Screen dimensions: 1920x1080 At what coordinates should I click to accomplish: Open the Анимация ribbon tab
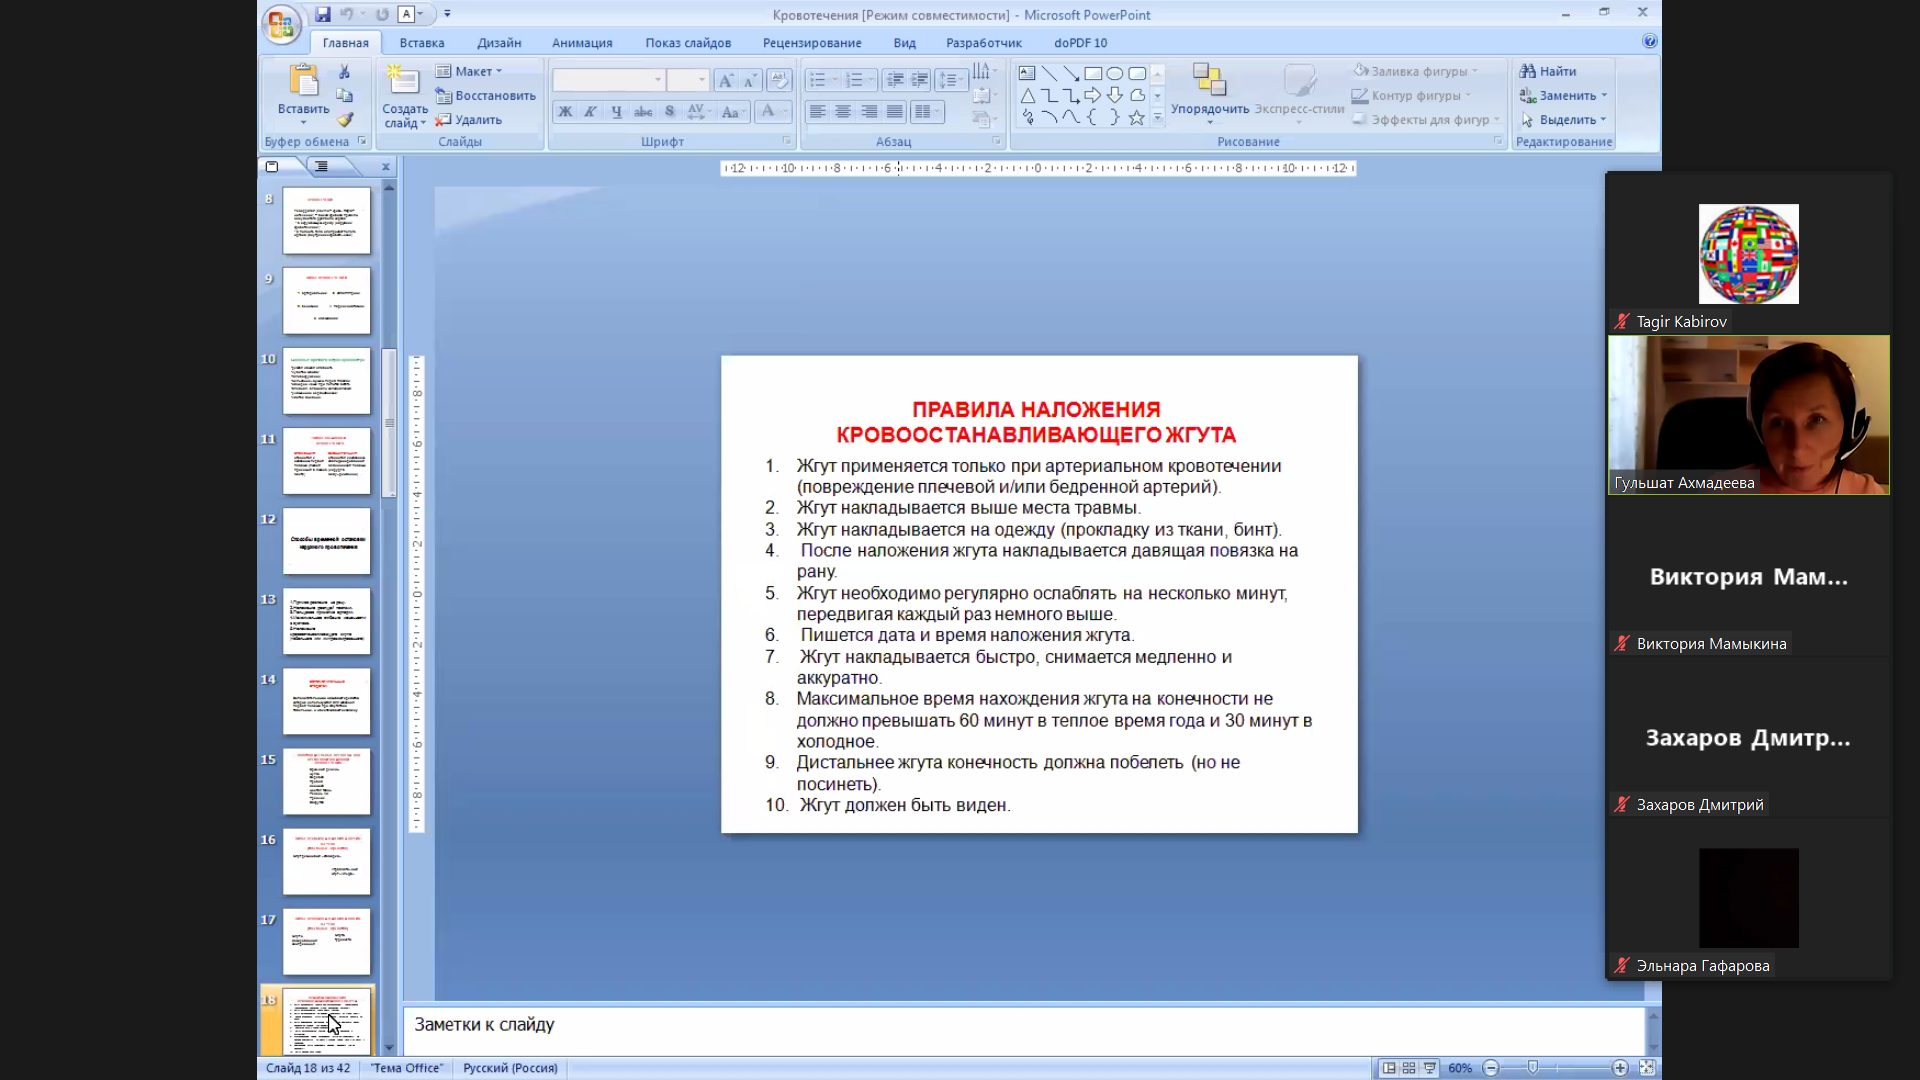coord(581,43)
